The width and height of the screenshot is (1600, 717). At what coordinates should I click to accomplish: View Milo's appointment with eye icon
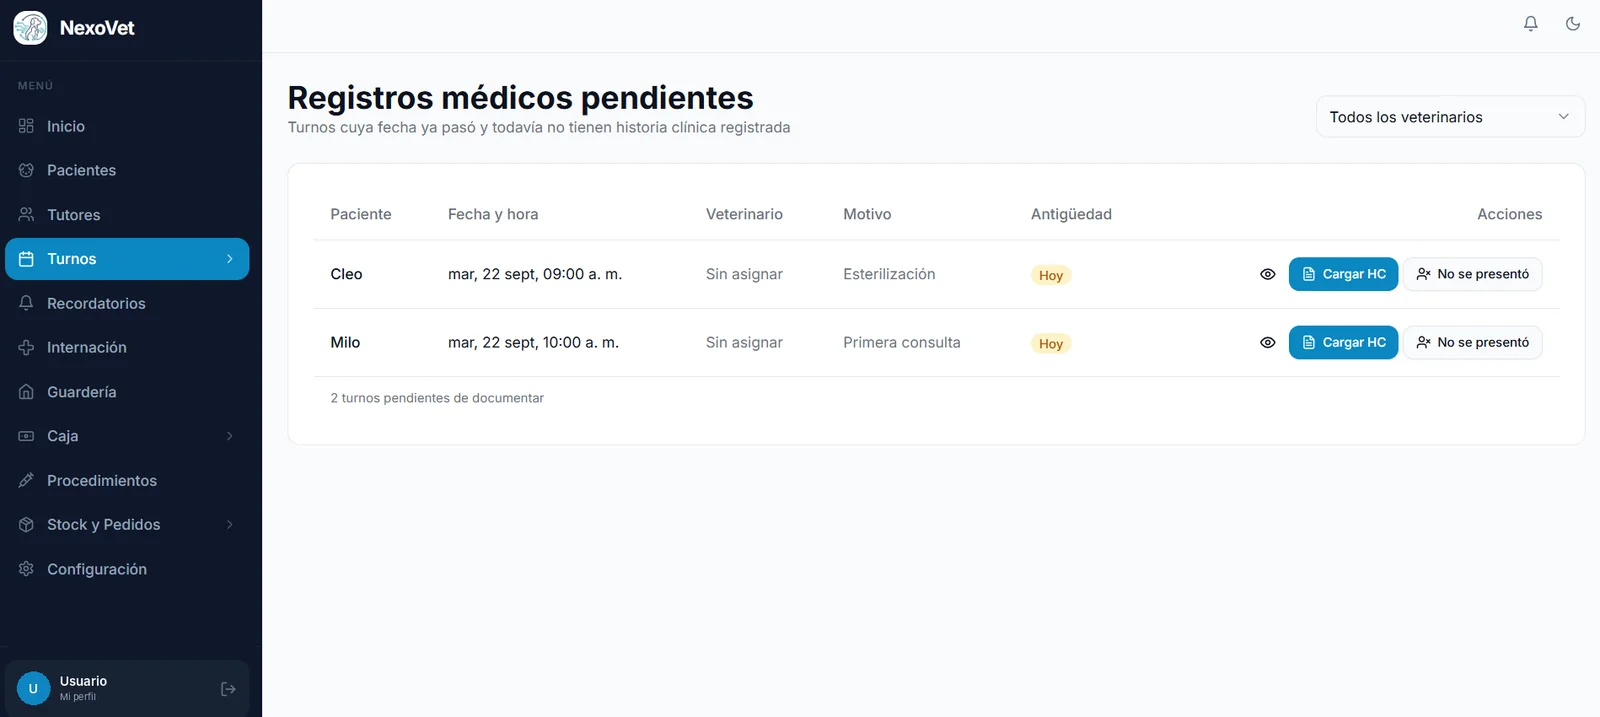click(1267, 342)
